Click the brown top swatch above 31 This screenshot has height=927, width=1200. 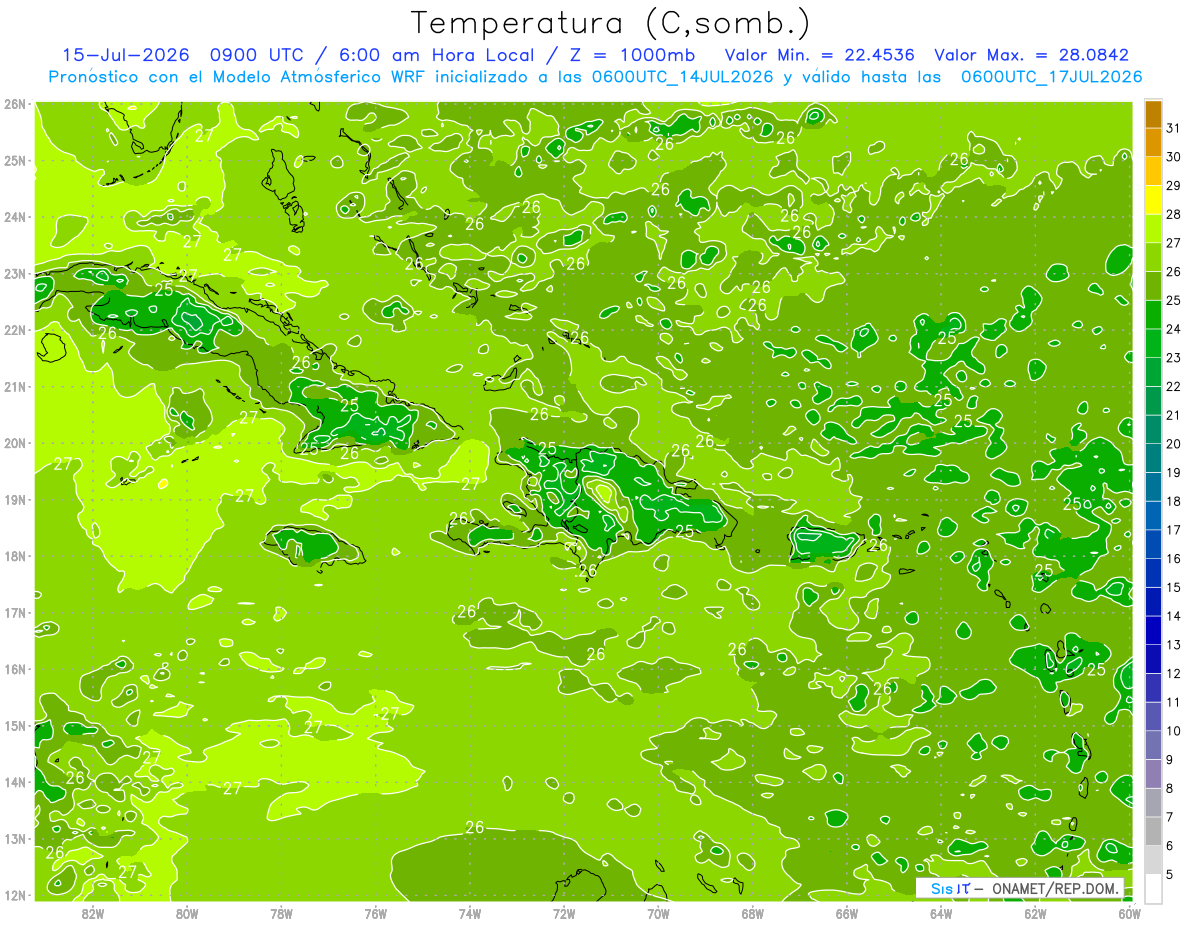point(1153,114)
